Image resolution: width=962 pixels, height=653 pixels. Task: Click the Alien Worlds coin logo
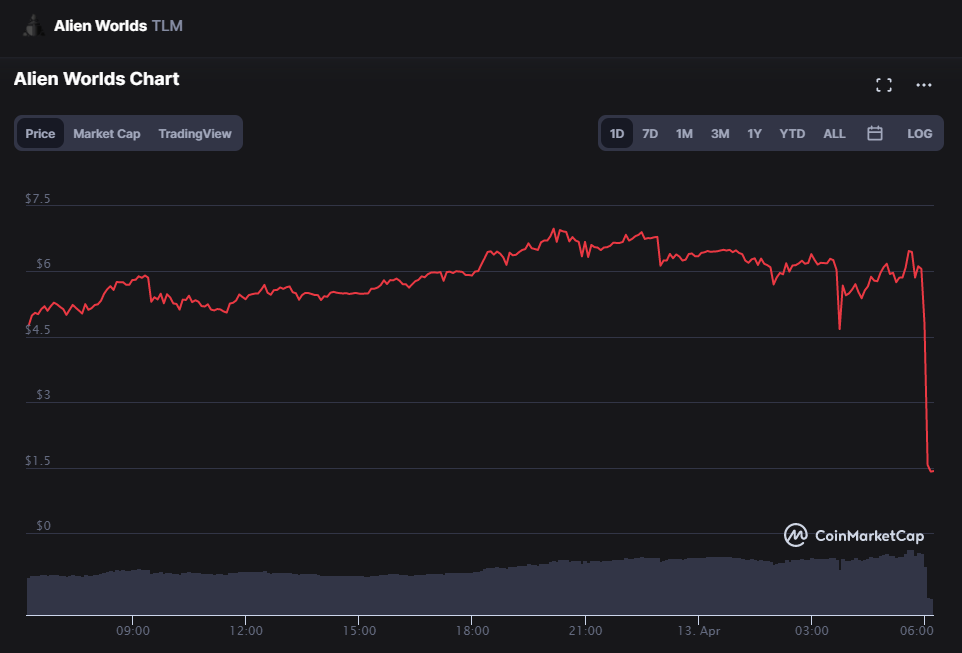(x=33, y=26)
